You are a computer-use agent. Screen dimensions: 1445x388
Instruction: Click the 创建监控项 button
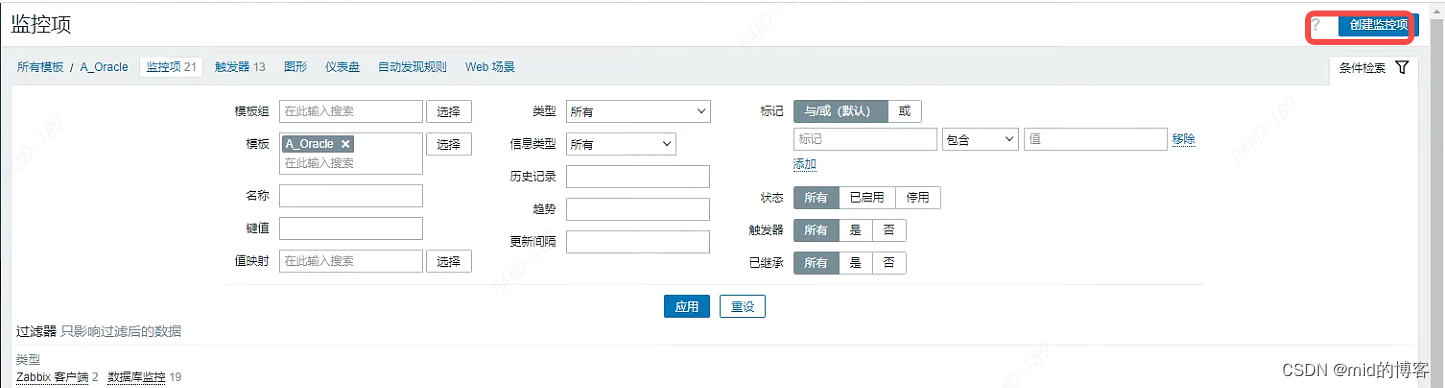pyautogui.click(x=1377, y=25)
